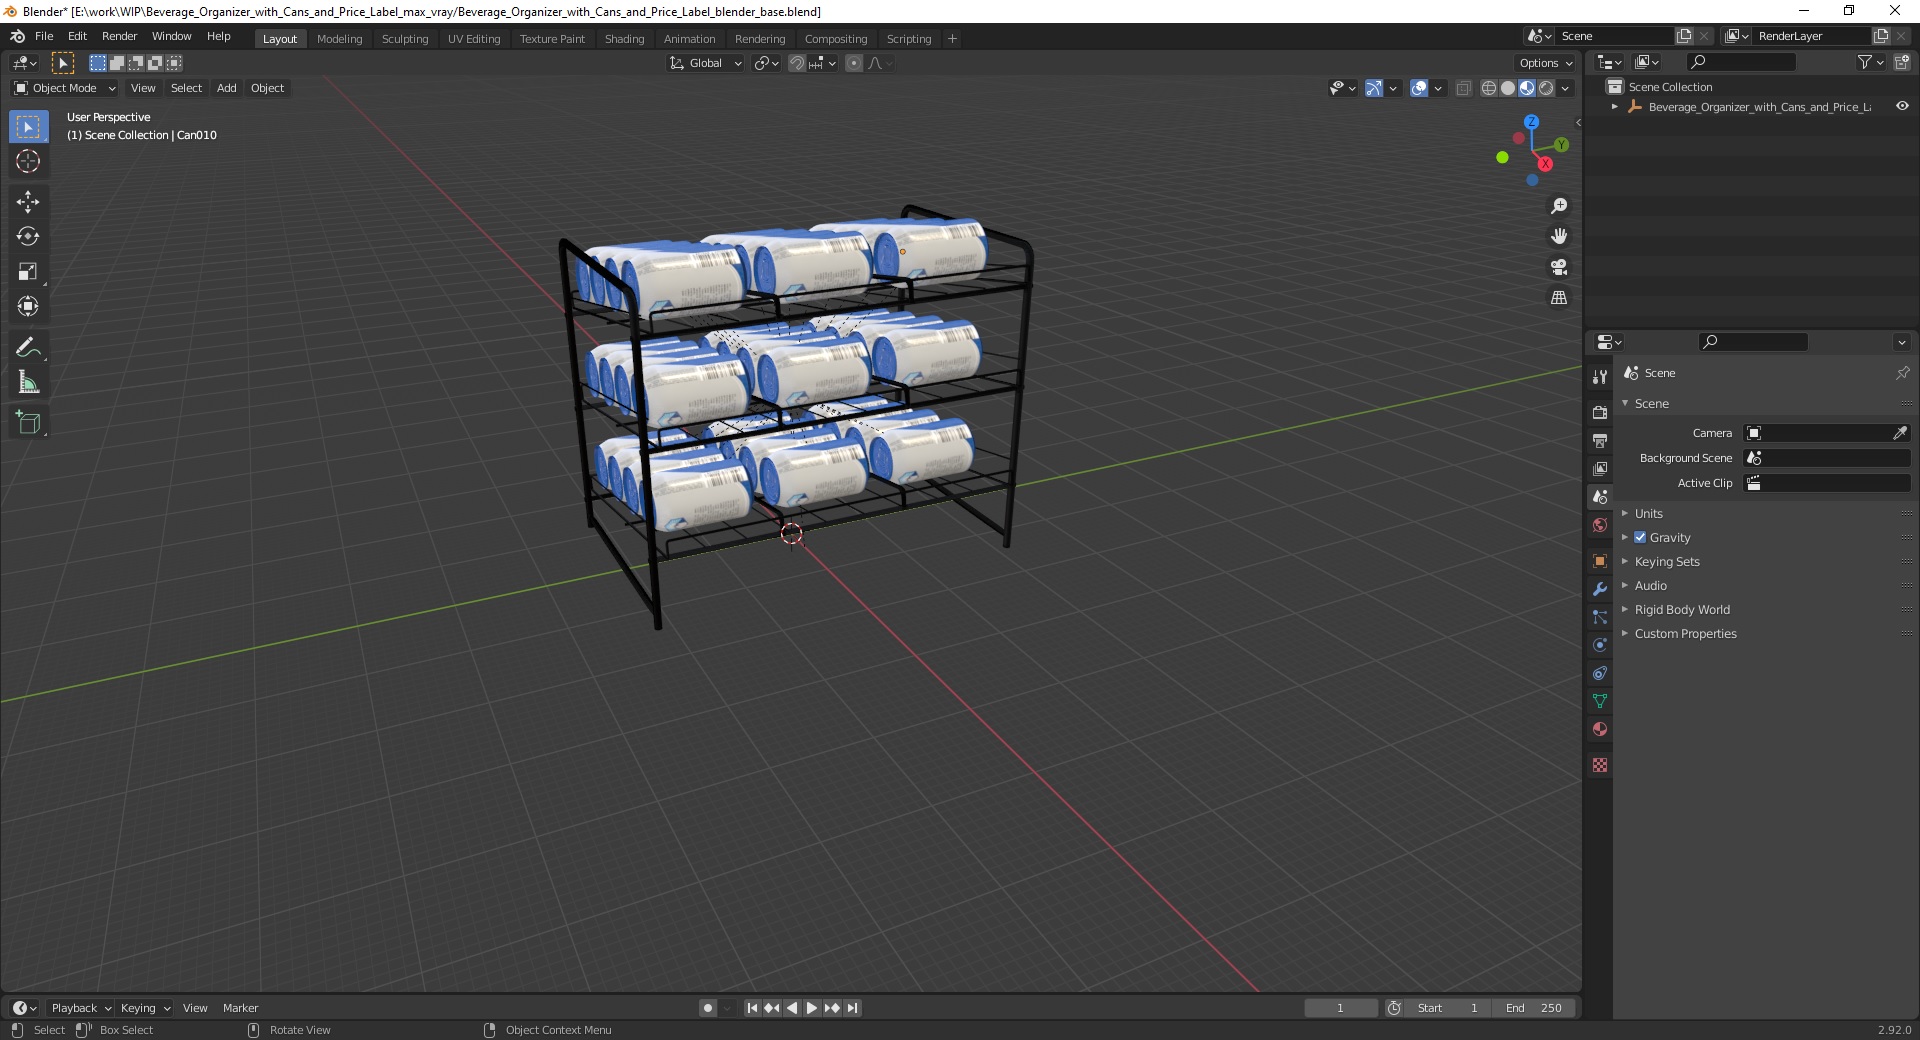Image resolution: width=1920 pixels, height=1040 pixels.
Task: Open the Playback dropdown in timeline
Action: 81,1008
